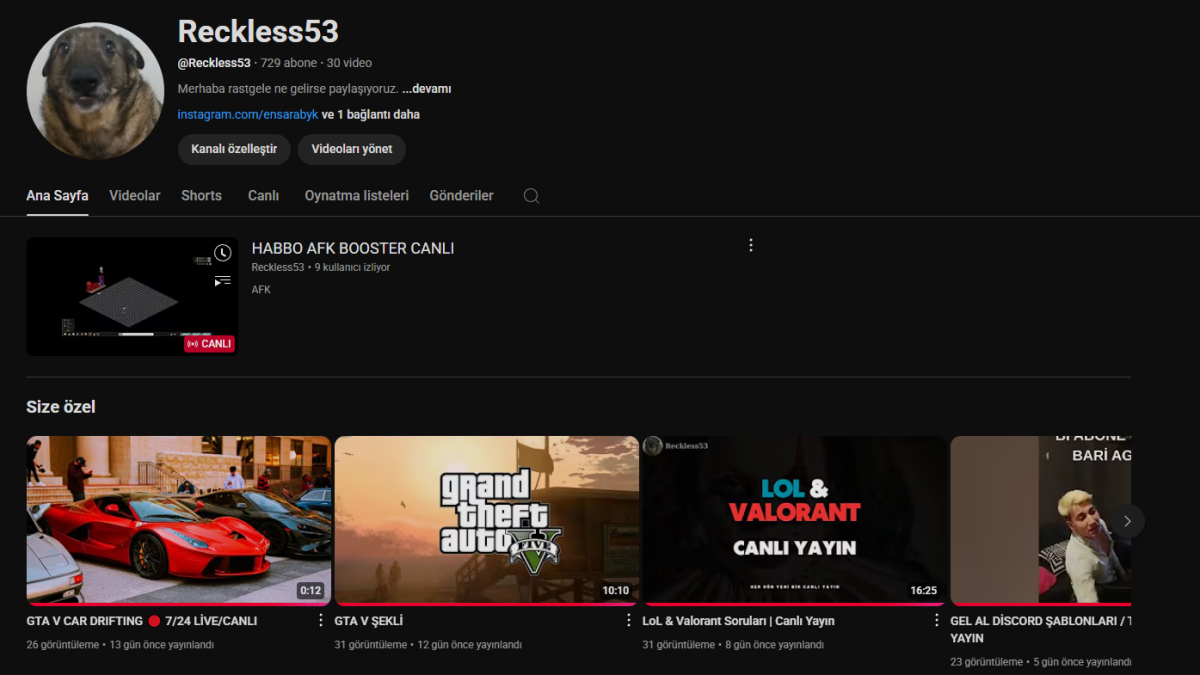Click the 10:10 duration badge

(x=616, y=591)
